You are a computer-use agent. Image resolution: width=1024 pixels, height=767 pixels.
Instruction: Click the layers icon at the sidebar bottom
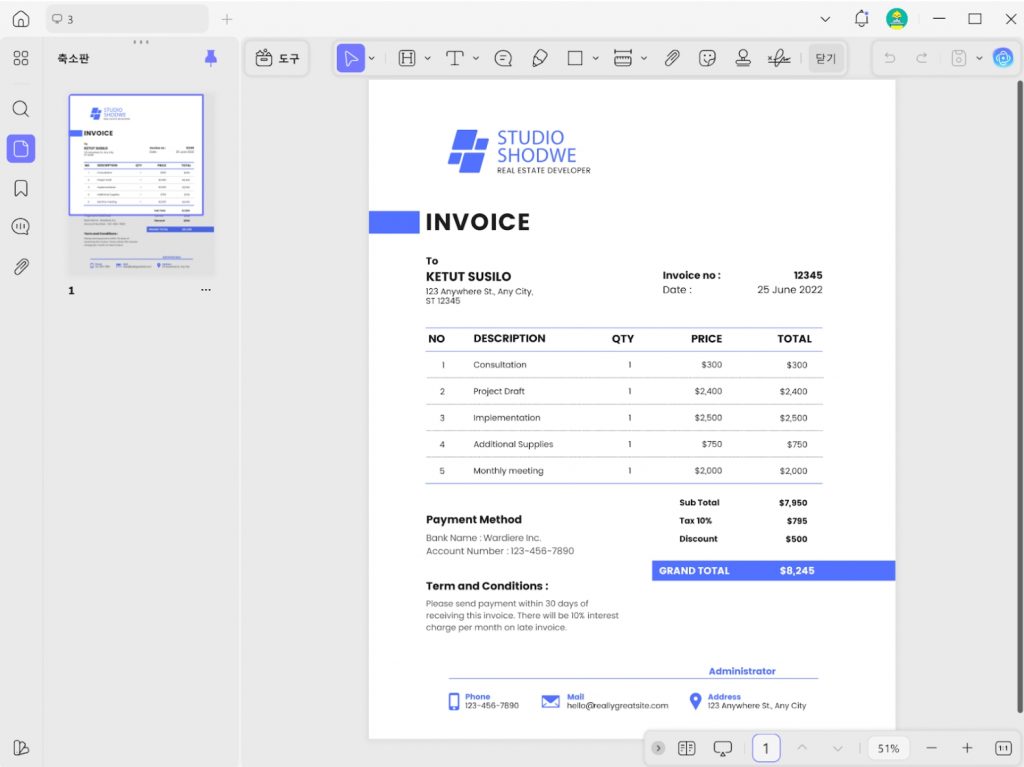point(21,747)
